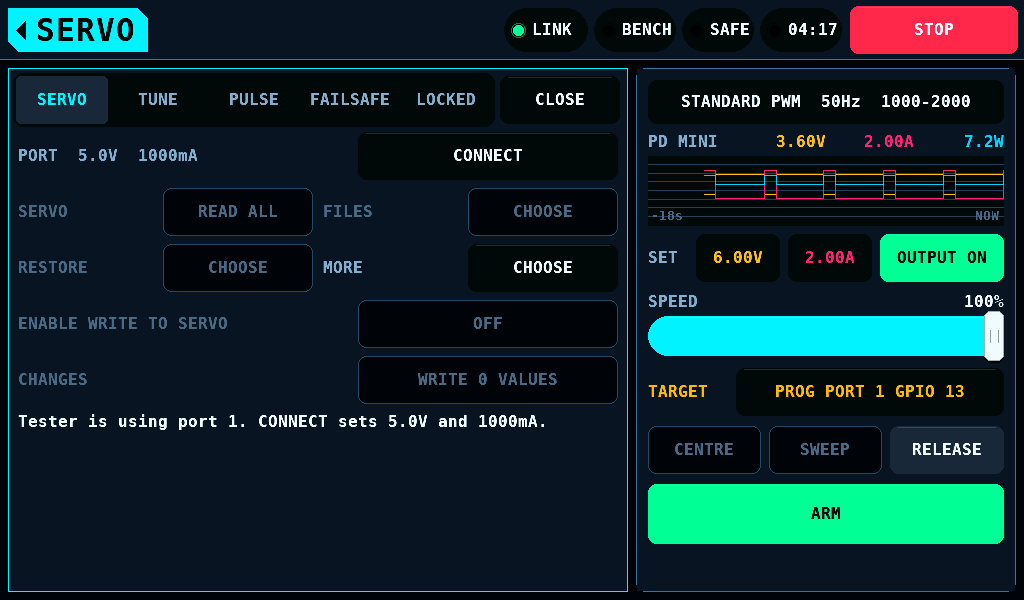1024x600 pixels.
Task: Open the RESTORE Choose selector
Action: [238, 268]
